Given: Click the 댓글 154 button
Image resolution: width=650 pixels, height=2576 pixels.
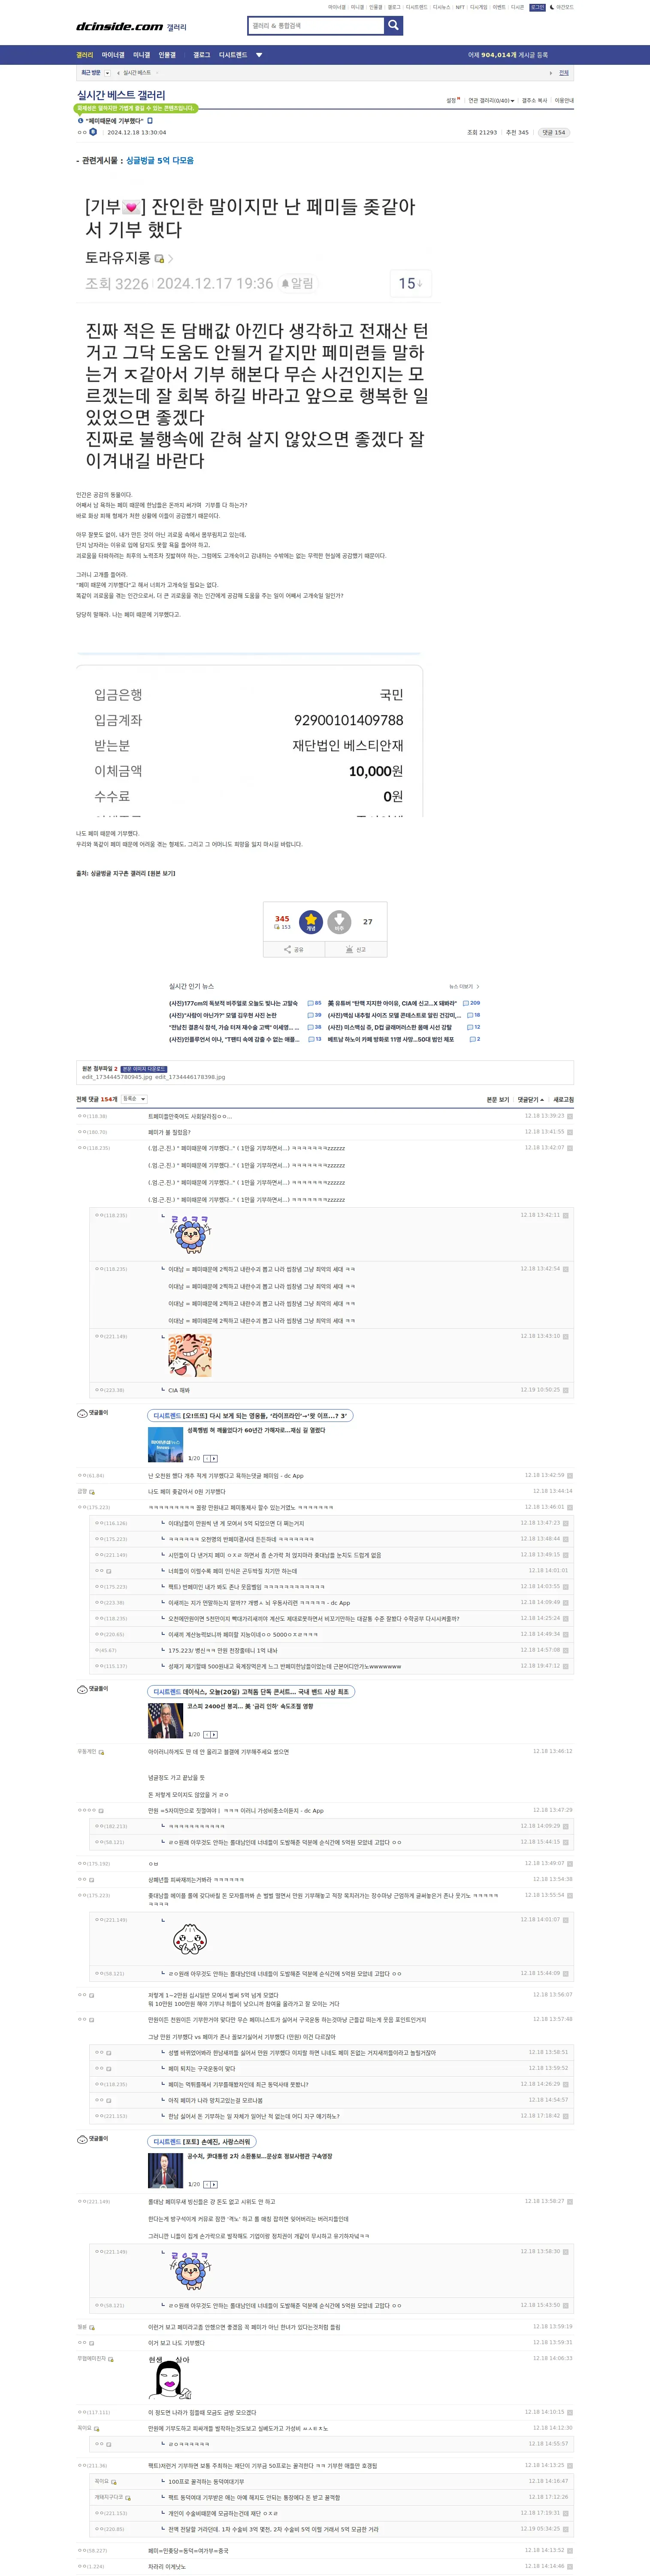Looking at the screenshot, I should [554, 132].
